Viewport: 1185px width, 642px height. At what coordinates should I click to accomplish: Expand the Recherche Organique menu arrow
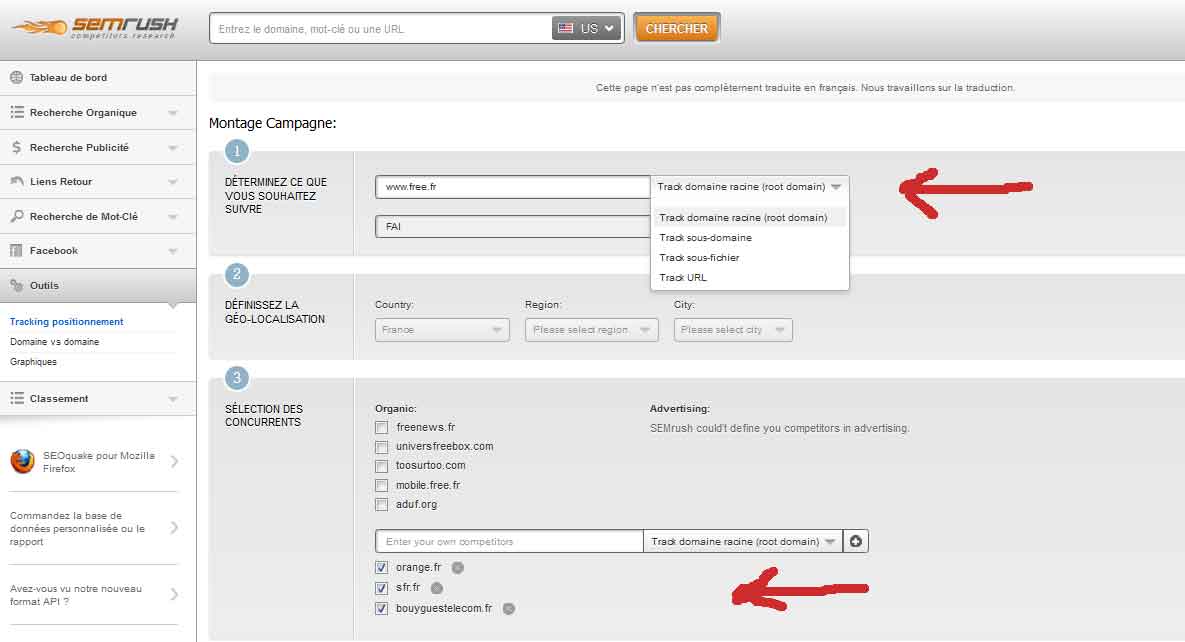coord(173,113)
